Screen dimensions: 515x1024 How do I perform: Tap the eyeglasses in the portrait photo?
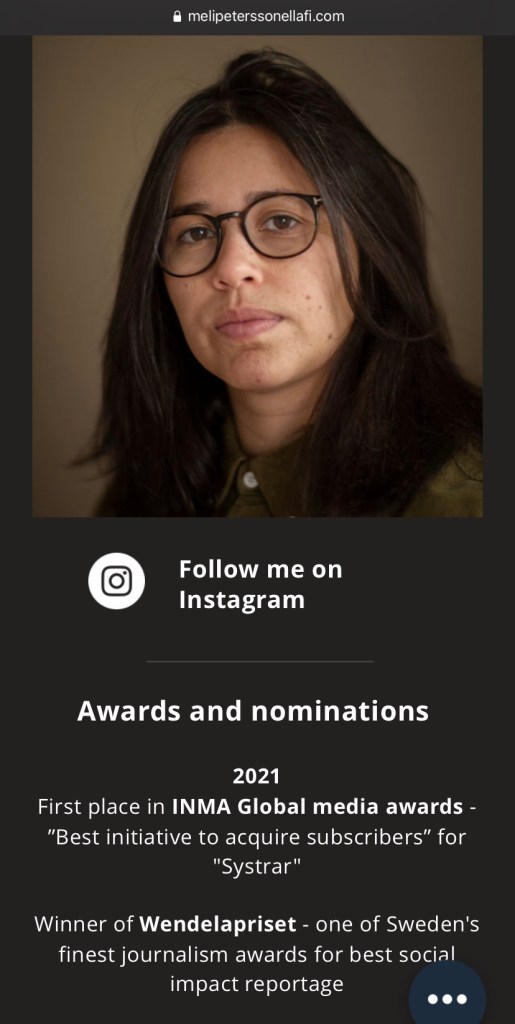[240, 234]
